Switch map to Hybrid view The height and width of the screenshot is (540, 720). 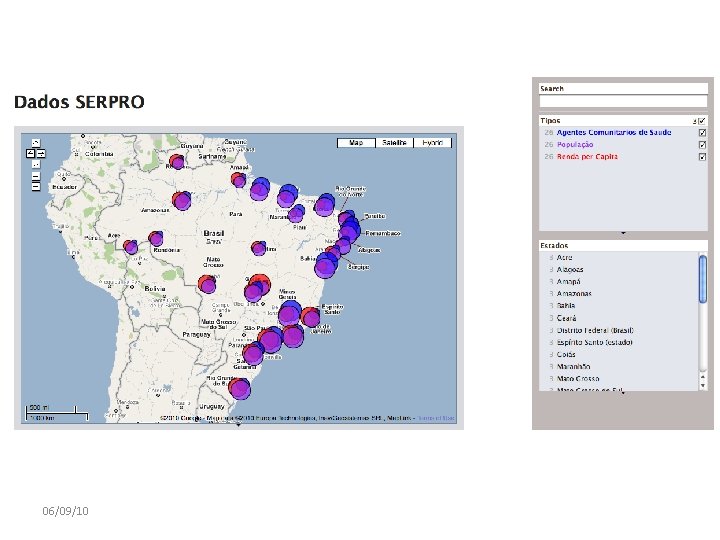tap(433, 143)
